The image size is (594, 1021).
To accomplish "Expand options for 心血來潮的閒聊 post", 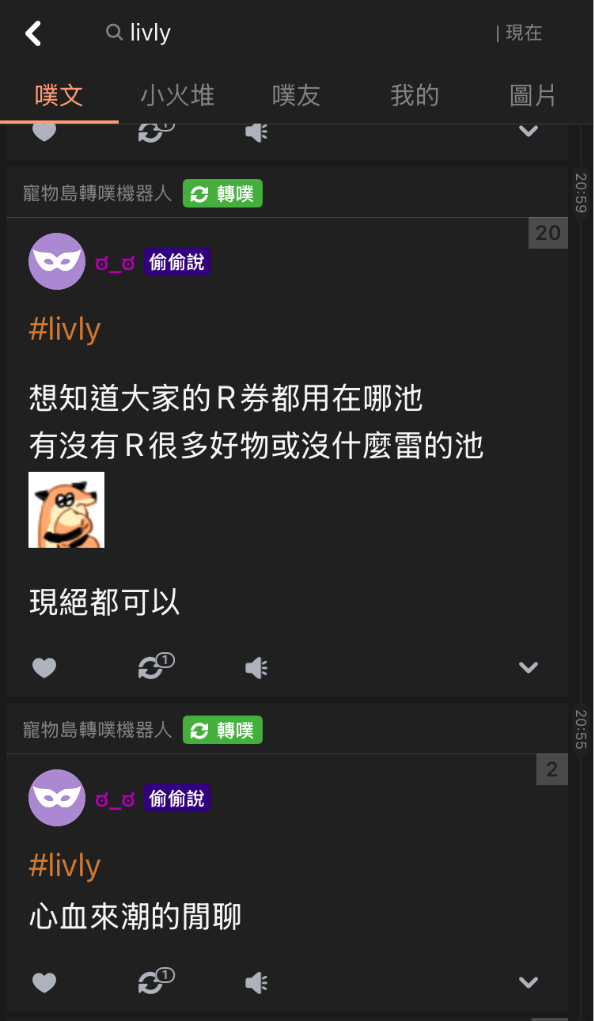I will coord(528,983).
